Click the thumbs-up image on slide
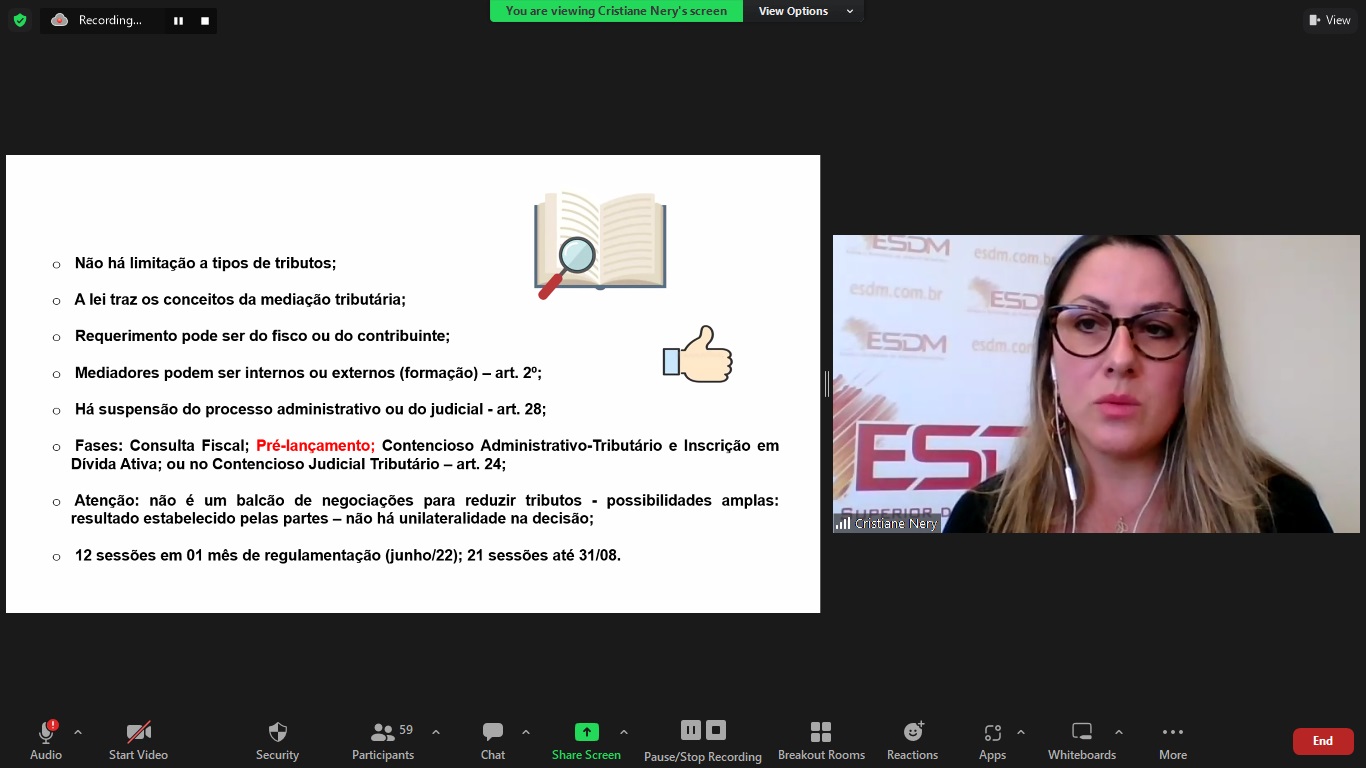Image resolution: width=1366 pixels, height=768 pixels. pyautogui.click(x=698, y=354)
